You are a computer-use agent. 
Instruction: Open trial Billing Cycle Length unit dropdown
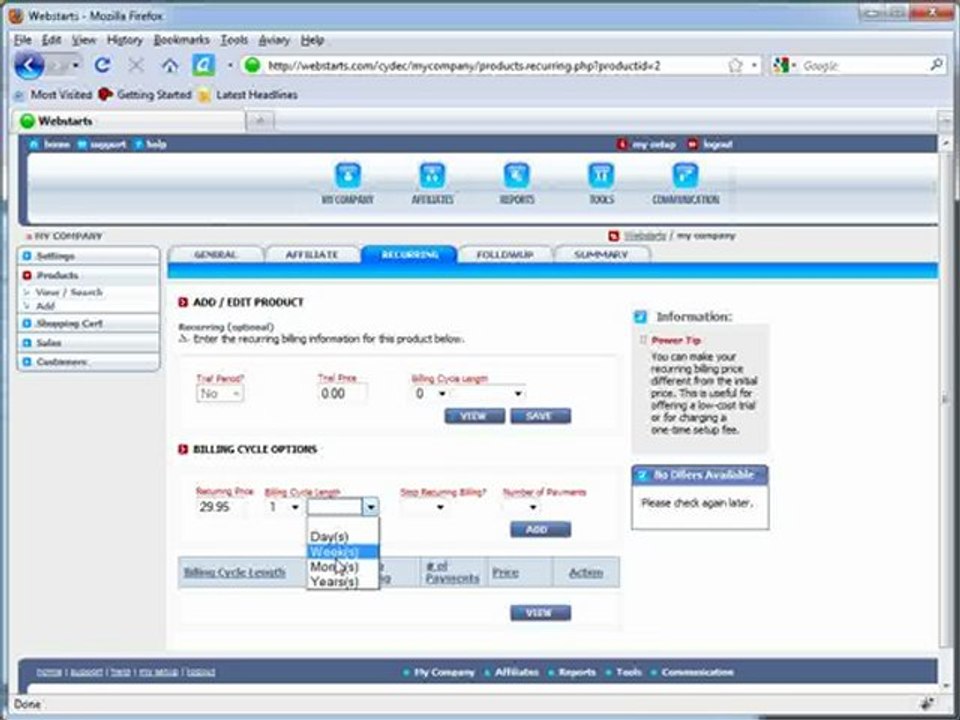[487, 393]
